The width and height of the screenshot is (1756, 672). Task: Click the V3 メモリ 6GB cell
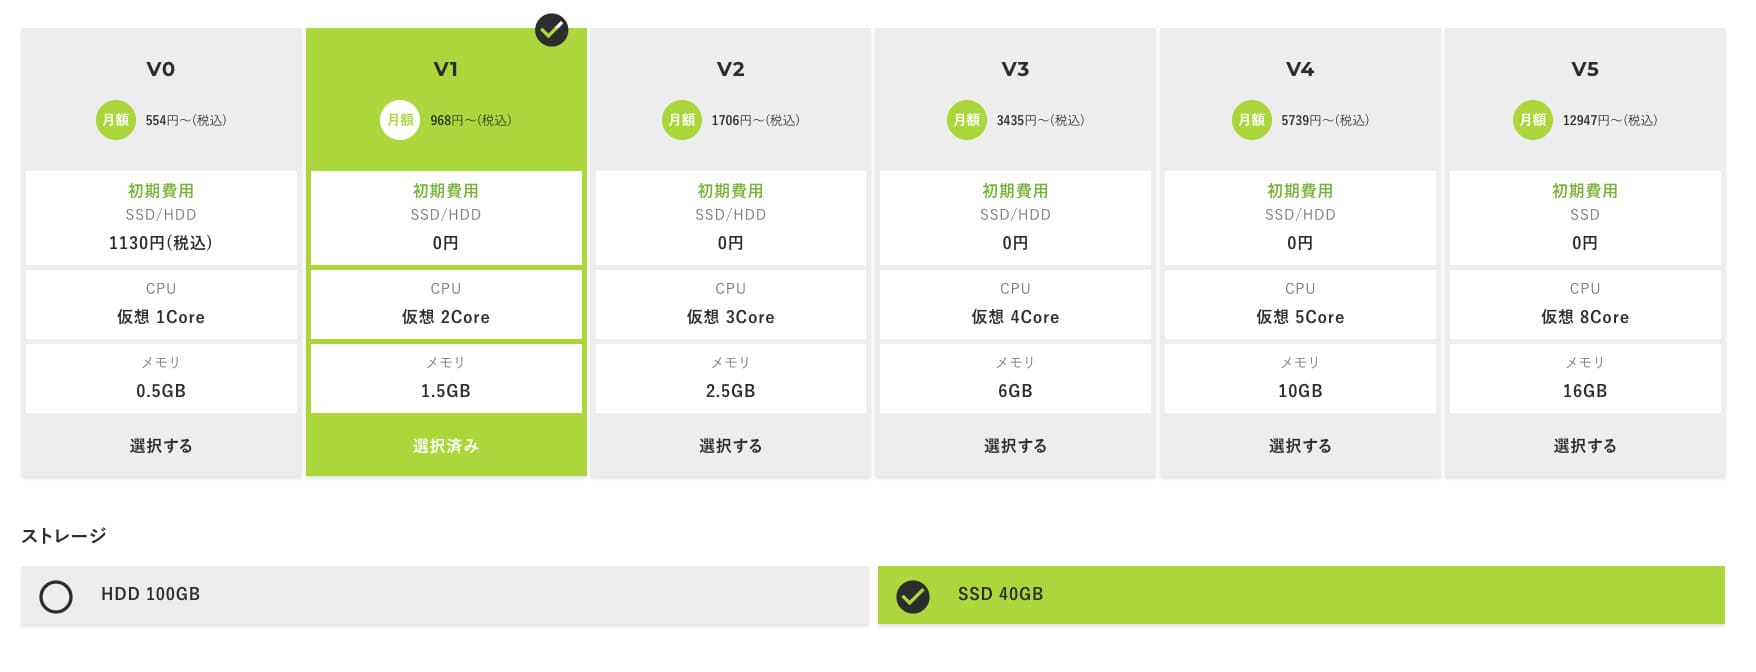(x=1015, y=379)
